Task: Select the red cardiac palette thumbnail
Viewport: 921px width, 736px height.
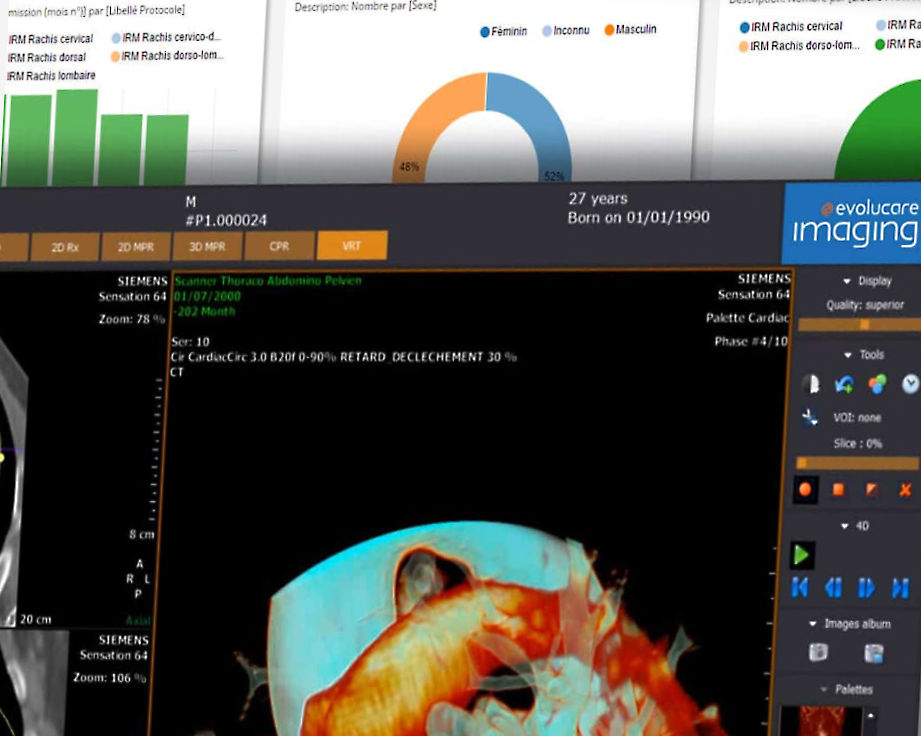Action: [x=821, y=721]
